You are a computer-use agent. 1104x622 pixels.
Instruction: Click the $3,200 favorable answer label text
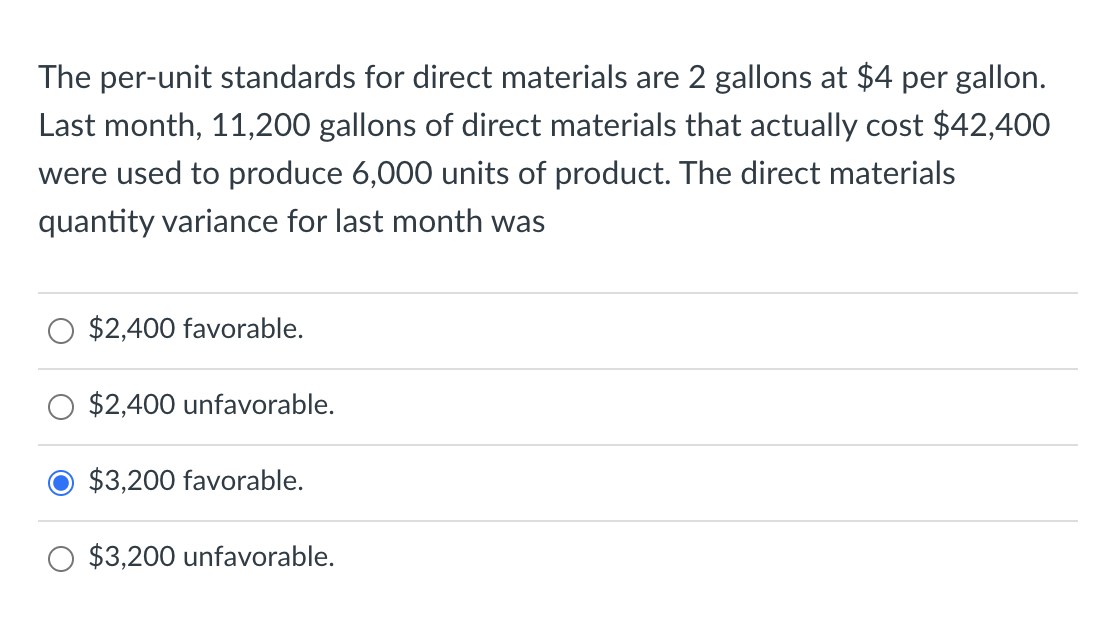coord(195,481)
